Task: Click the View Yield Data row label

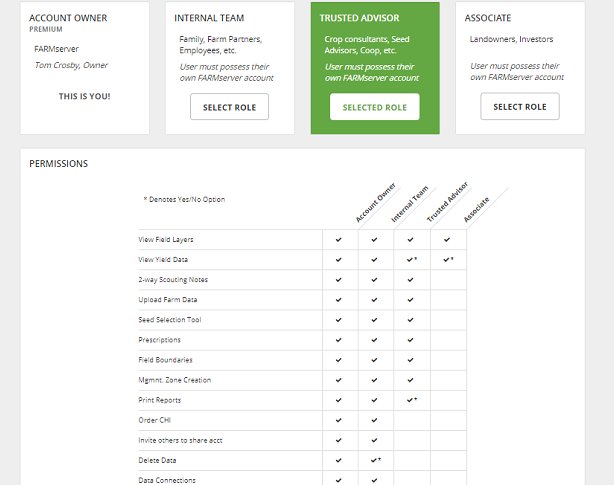Action: tap(163, 260)
